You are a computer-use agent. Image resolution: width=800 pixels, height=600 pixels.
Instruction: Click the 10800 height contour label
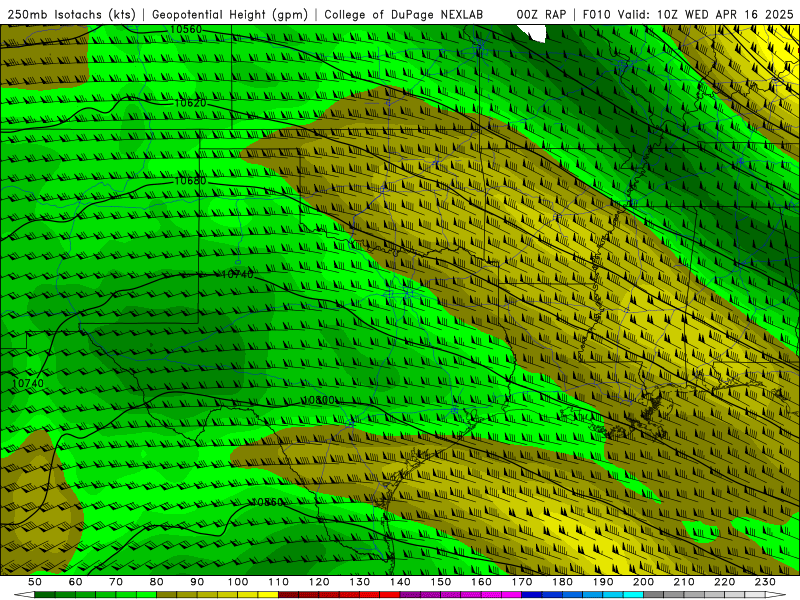point(319,400)
